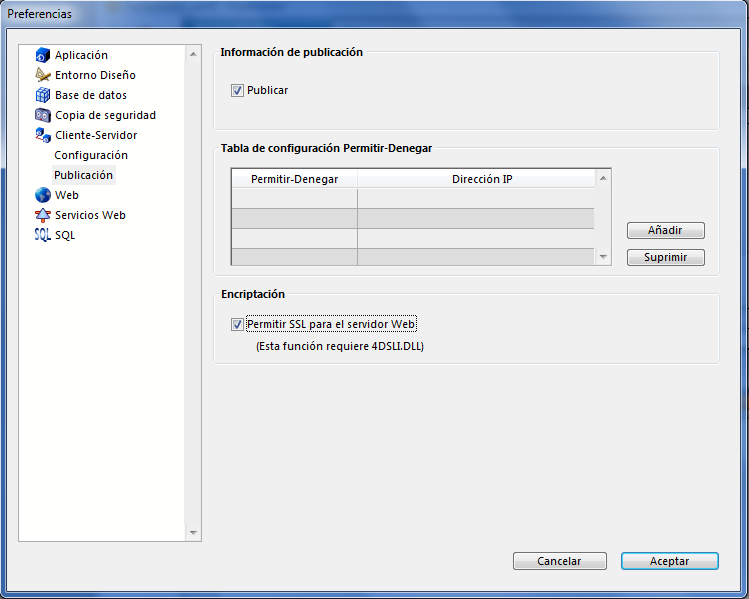Click sidebar list scroll down arrow

[193, 532]
